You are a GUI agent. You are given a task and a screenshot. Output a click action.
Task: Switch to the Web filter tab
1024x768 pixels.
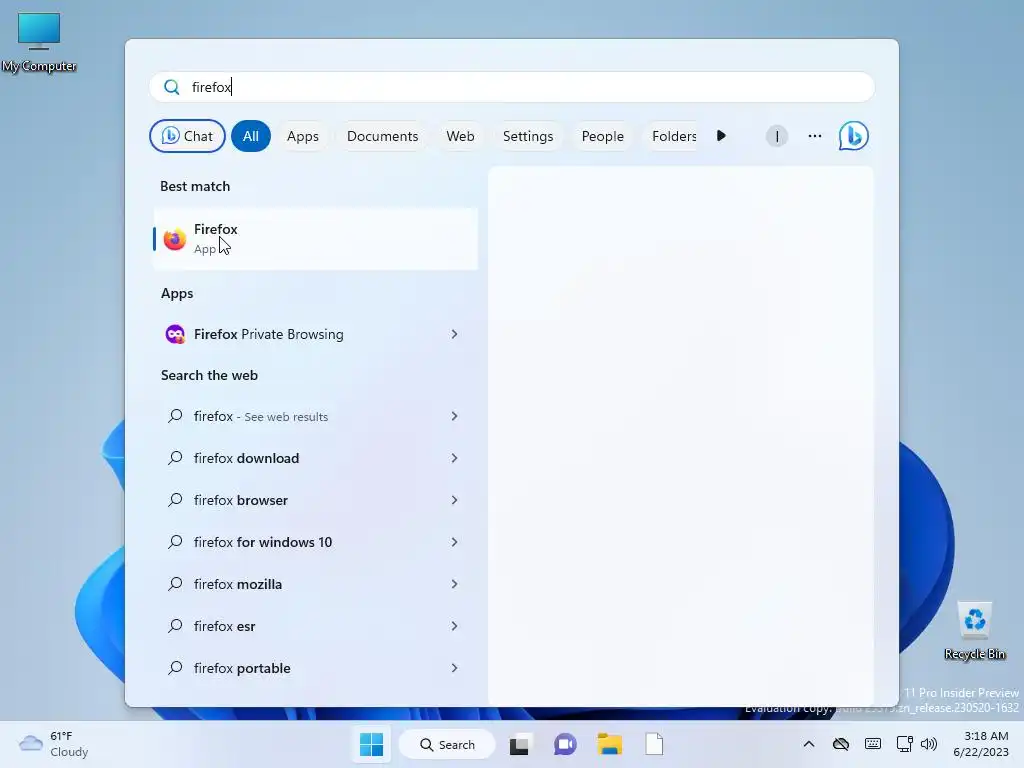460,136
